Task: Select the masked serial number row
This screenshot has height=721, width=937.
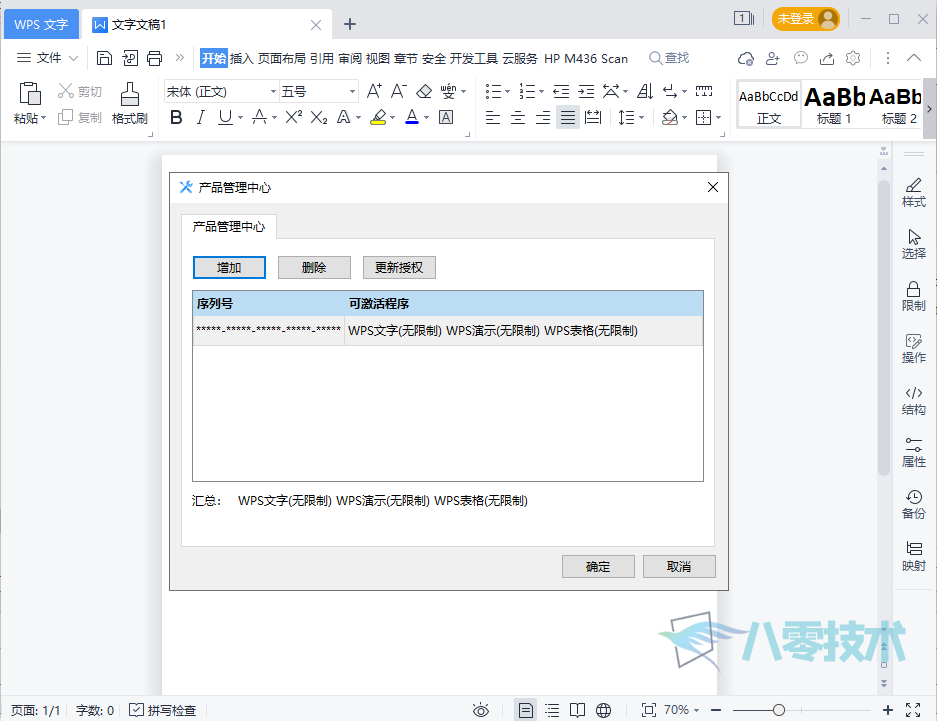Action: pos(448,330)
